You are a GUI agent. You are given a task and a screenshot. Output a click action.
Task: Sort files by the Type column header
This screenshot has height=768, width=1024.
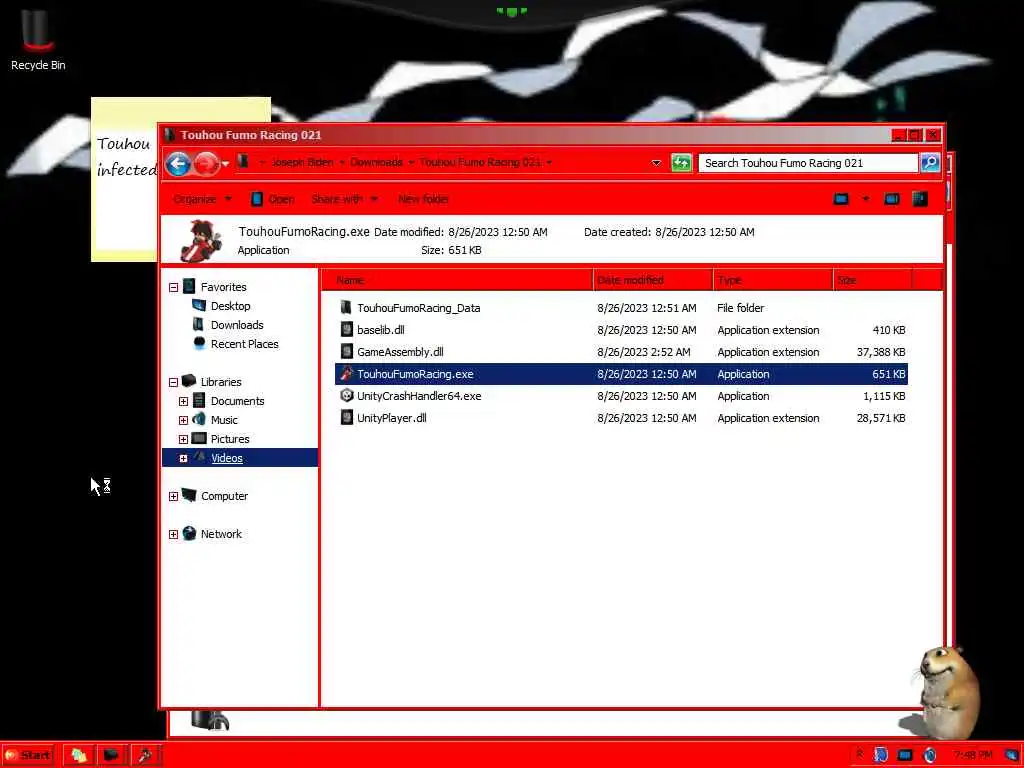[774, 280]
